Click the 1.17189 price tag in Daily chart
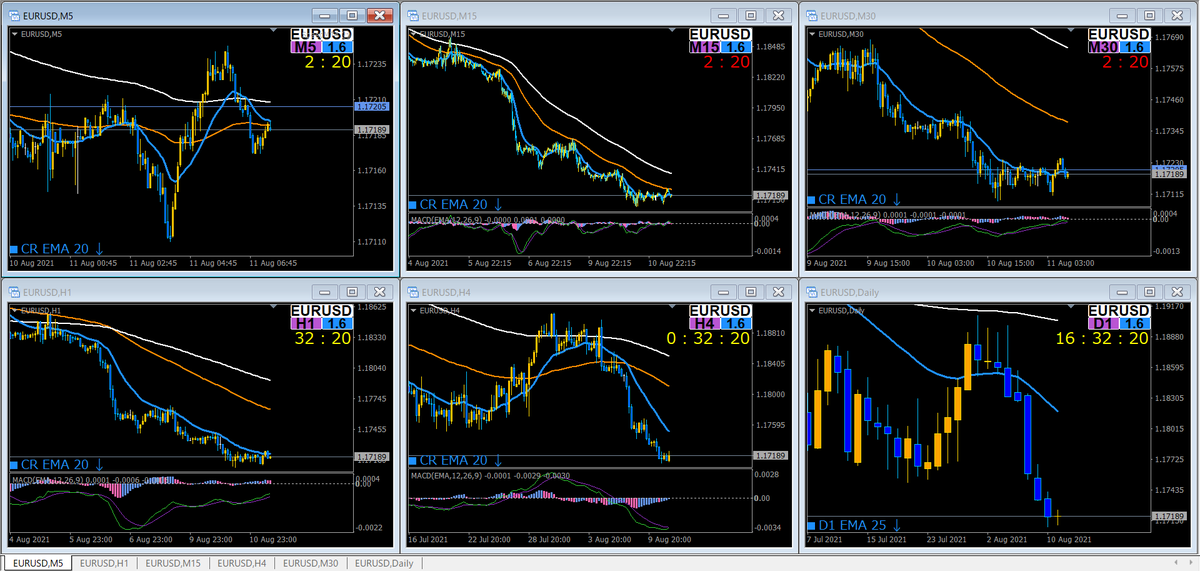The height and width of the screenshot is (571, 1200). [1169, 517]
